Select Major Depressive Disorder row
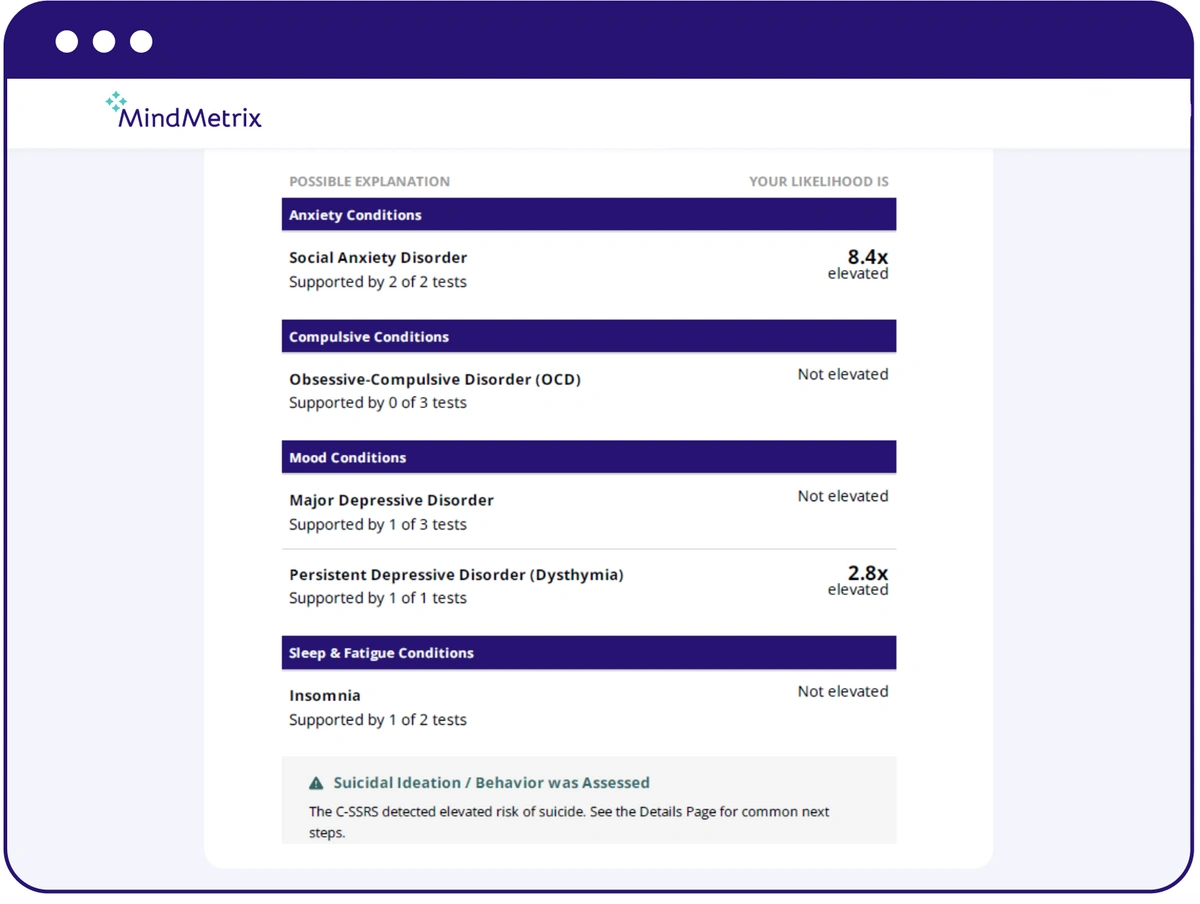1200x904 pixels. (391, 500)
